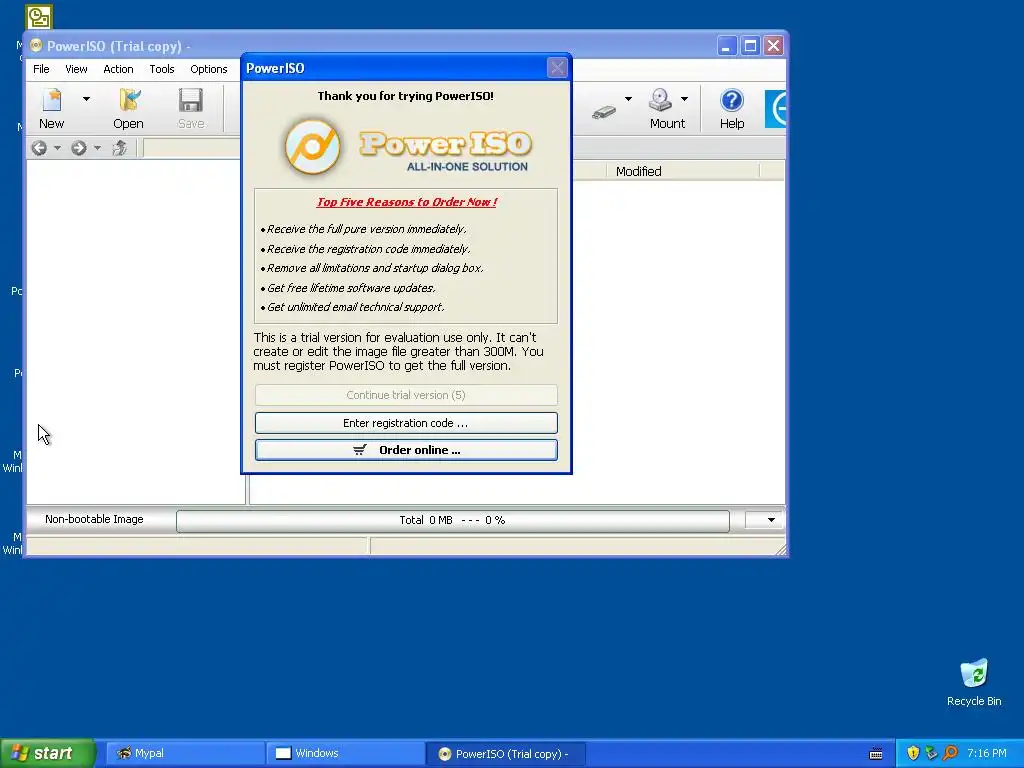Click the blue circular icon at toolbar edge
Viewport: 1024px width, 768px height.
pos(775,108)
